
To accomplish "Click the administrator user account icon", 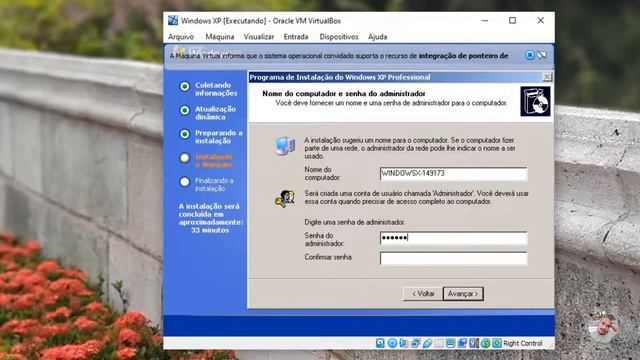I will point(285,199).
